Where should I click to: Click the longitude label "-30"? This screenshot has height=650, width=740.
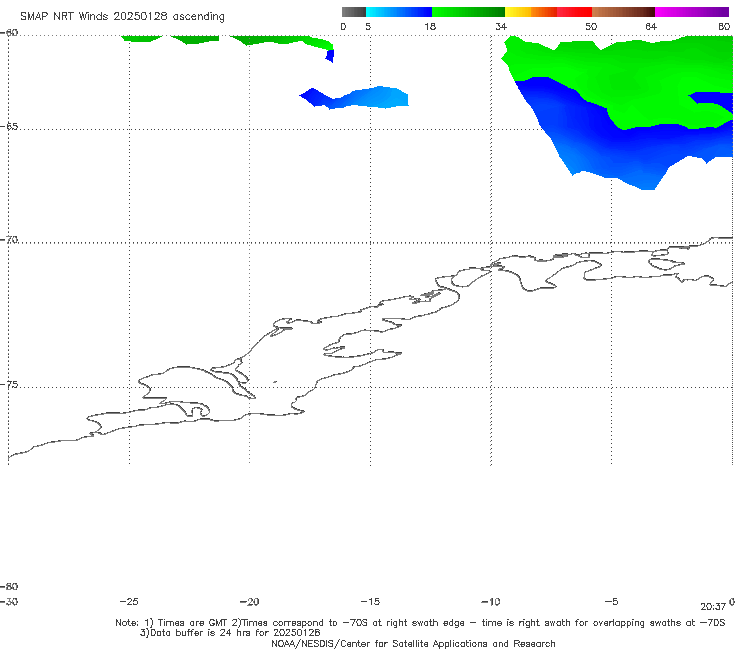click(9, 602)
